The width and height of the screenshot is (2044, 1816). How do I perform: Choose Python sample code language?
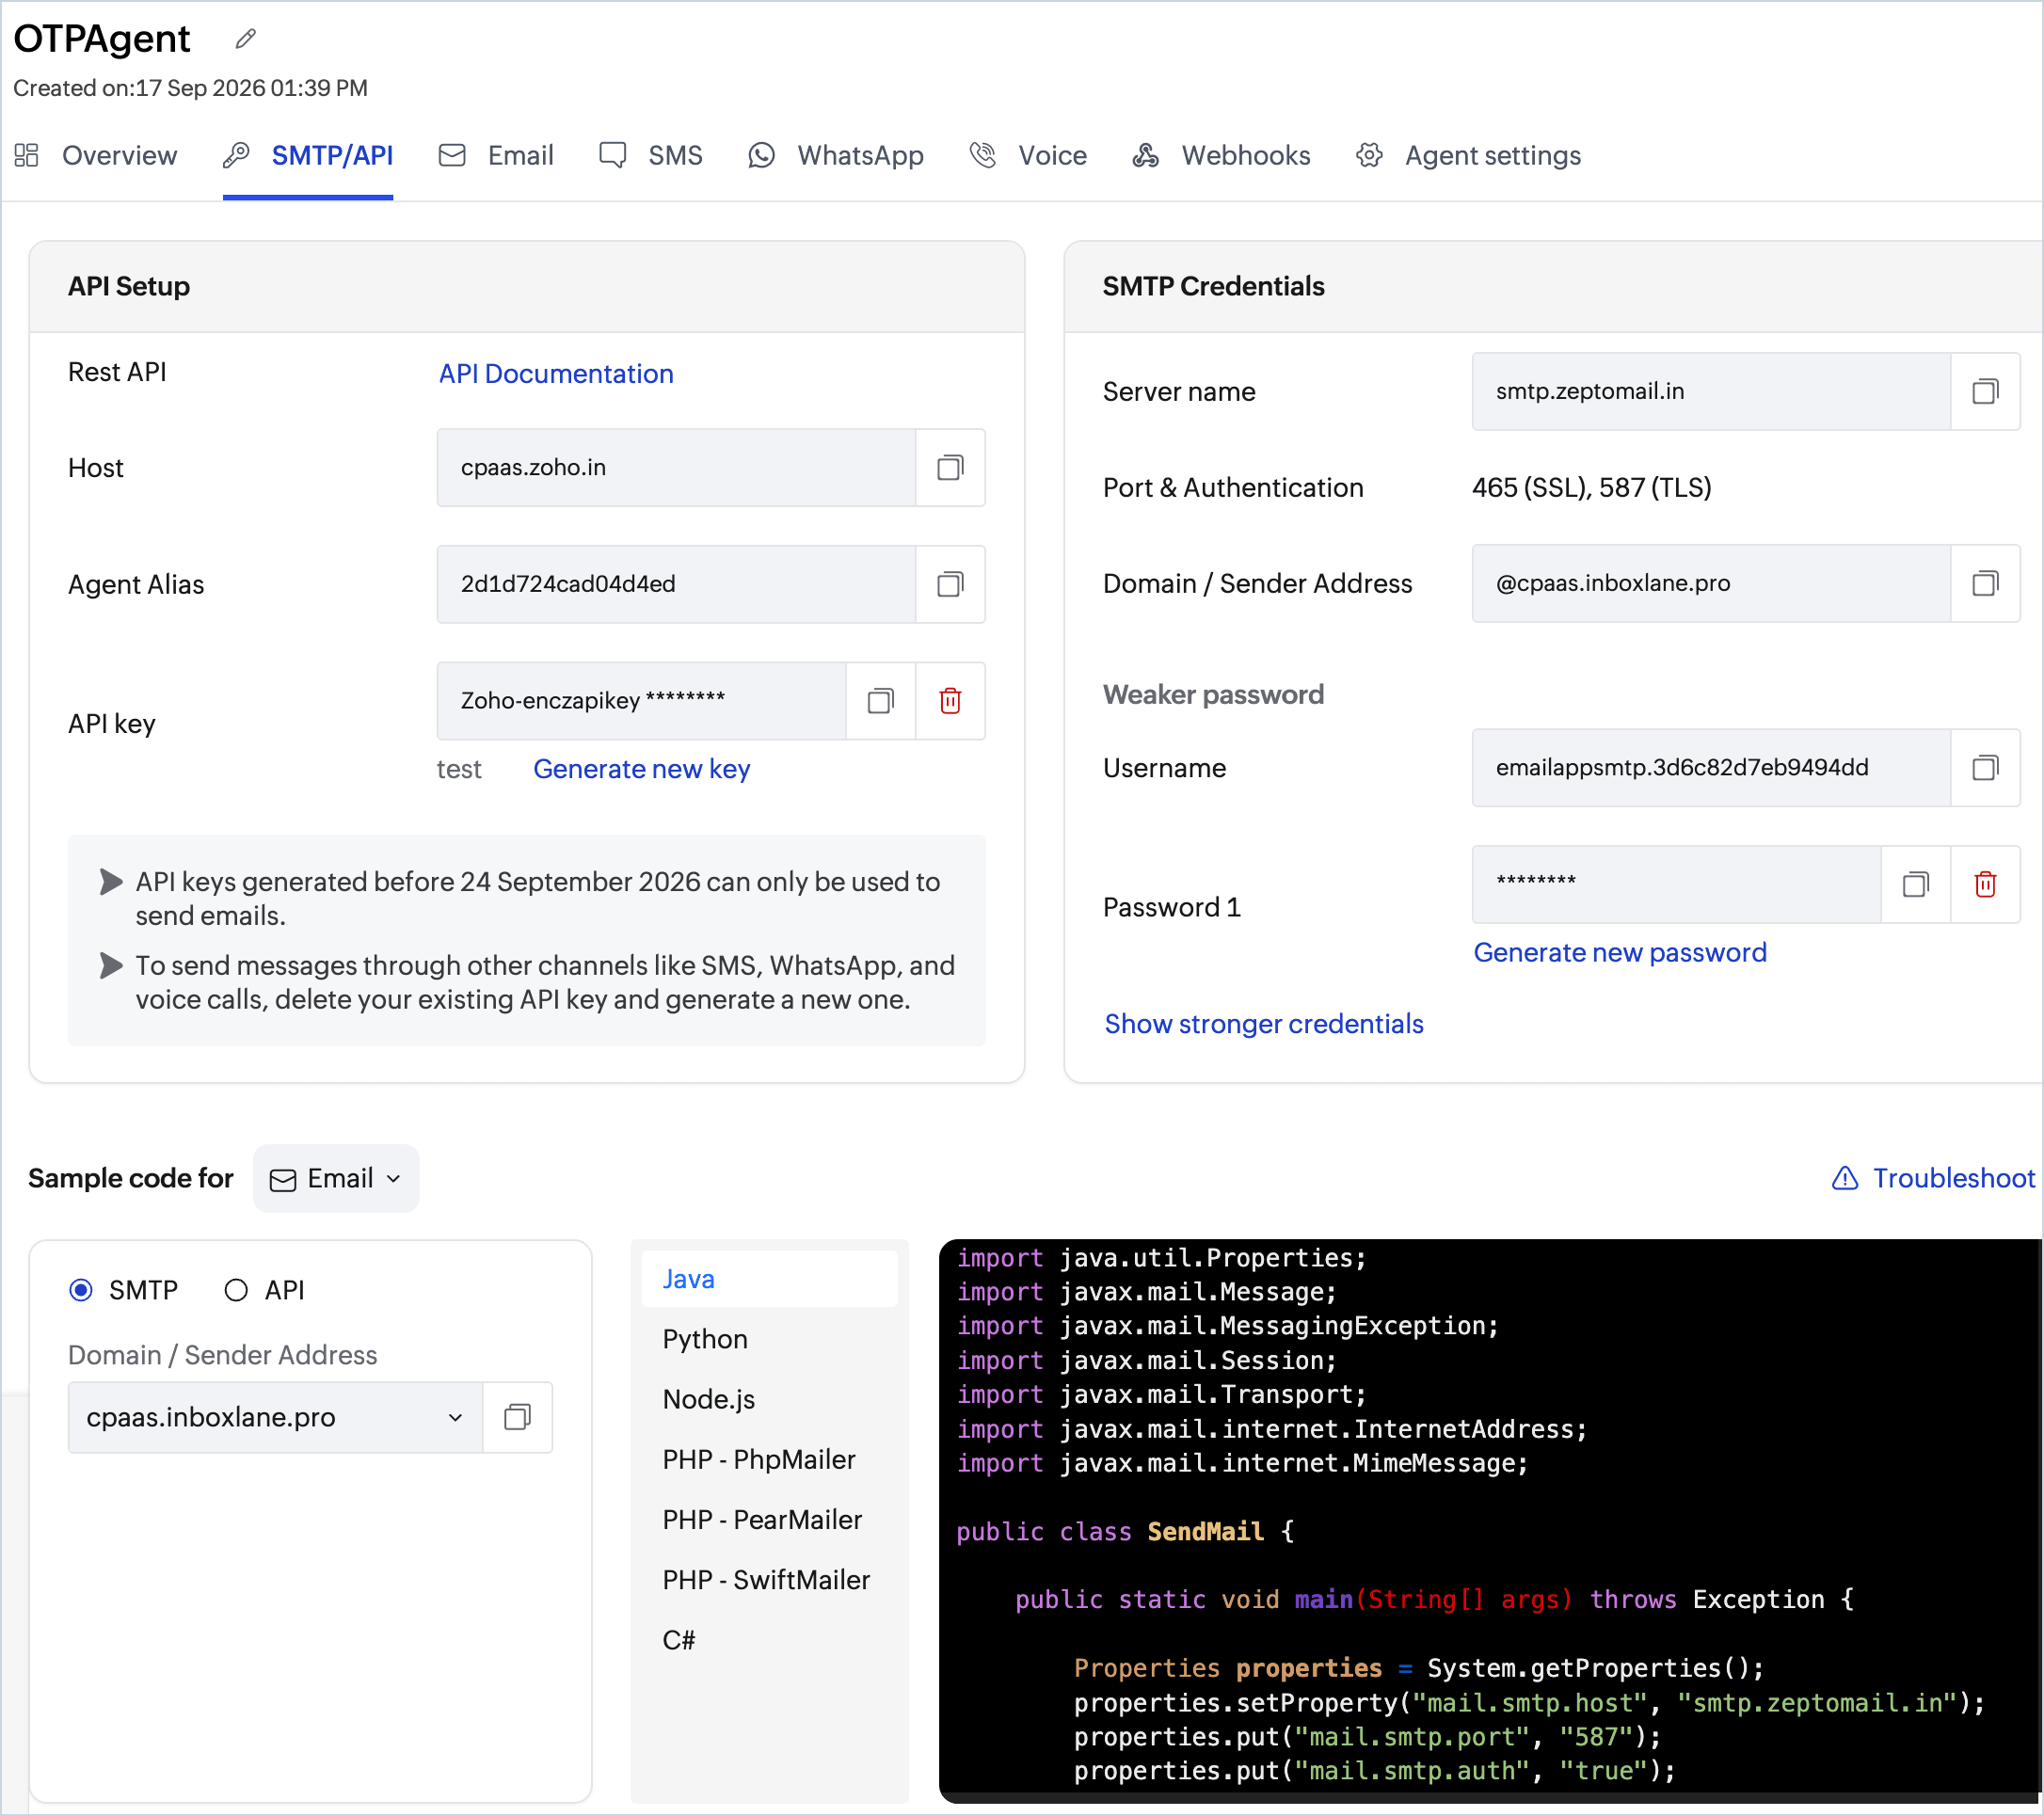pos(705,1339)
